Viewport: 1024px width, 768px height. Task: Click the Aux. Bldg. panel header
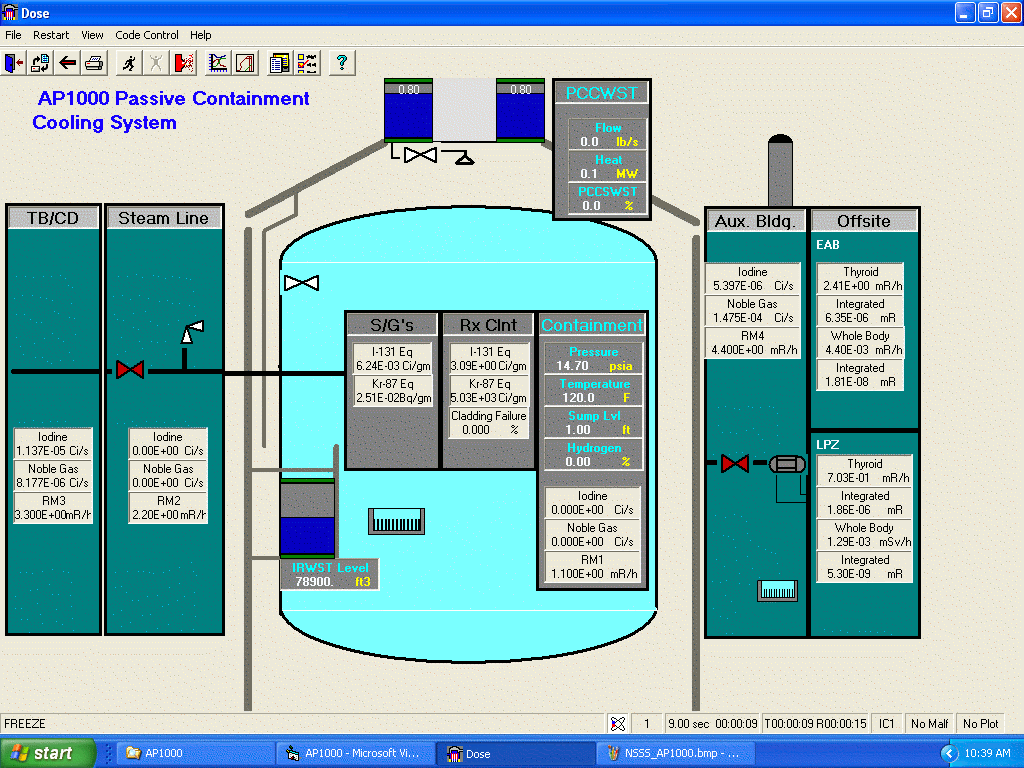756,221
